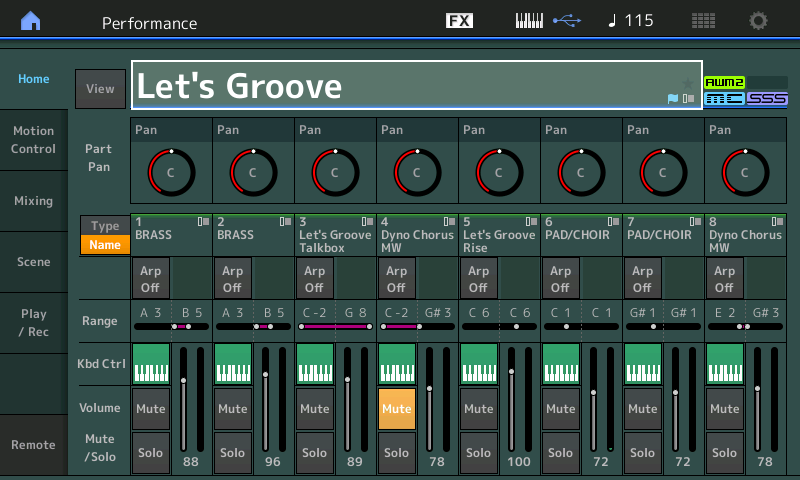Tap the favorite star on Let's Groove
The width and height of the screenshot is (800, 480).
687,83
